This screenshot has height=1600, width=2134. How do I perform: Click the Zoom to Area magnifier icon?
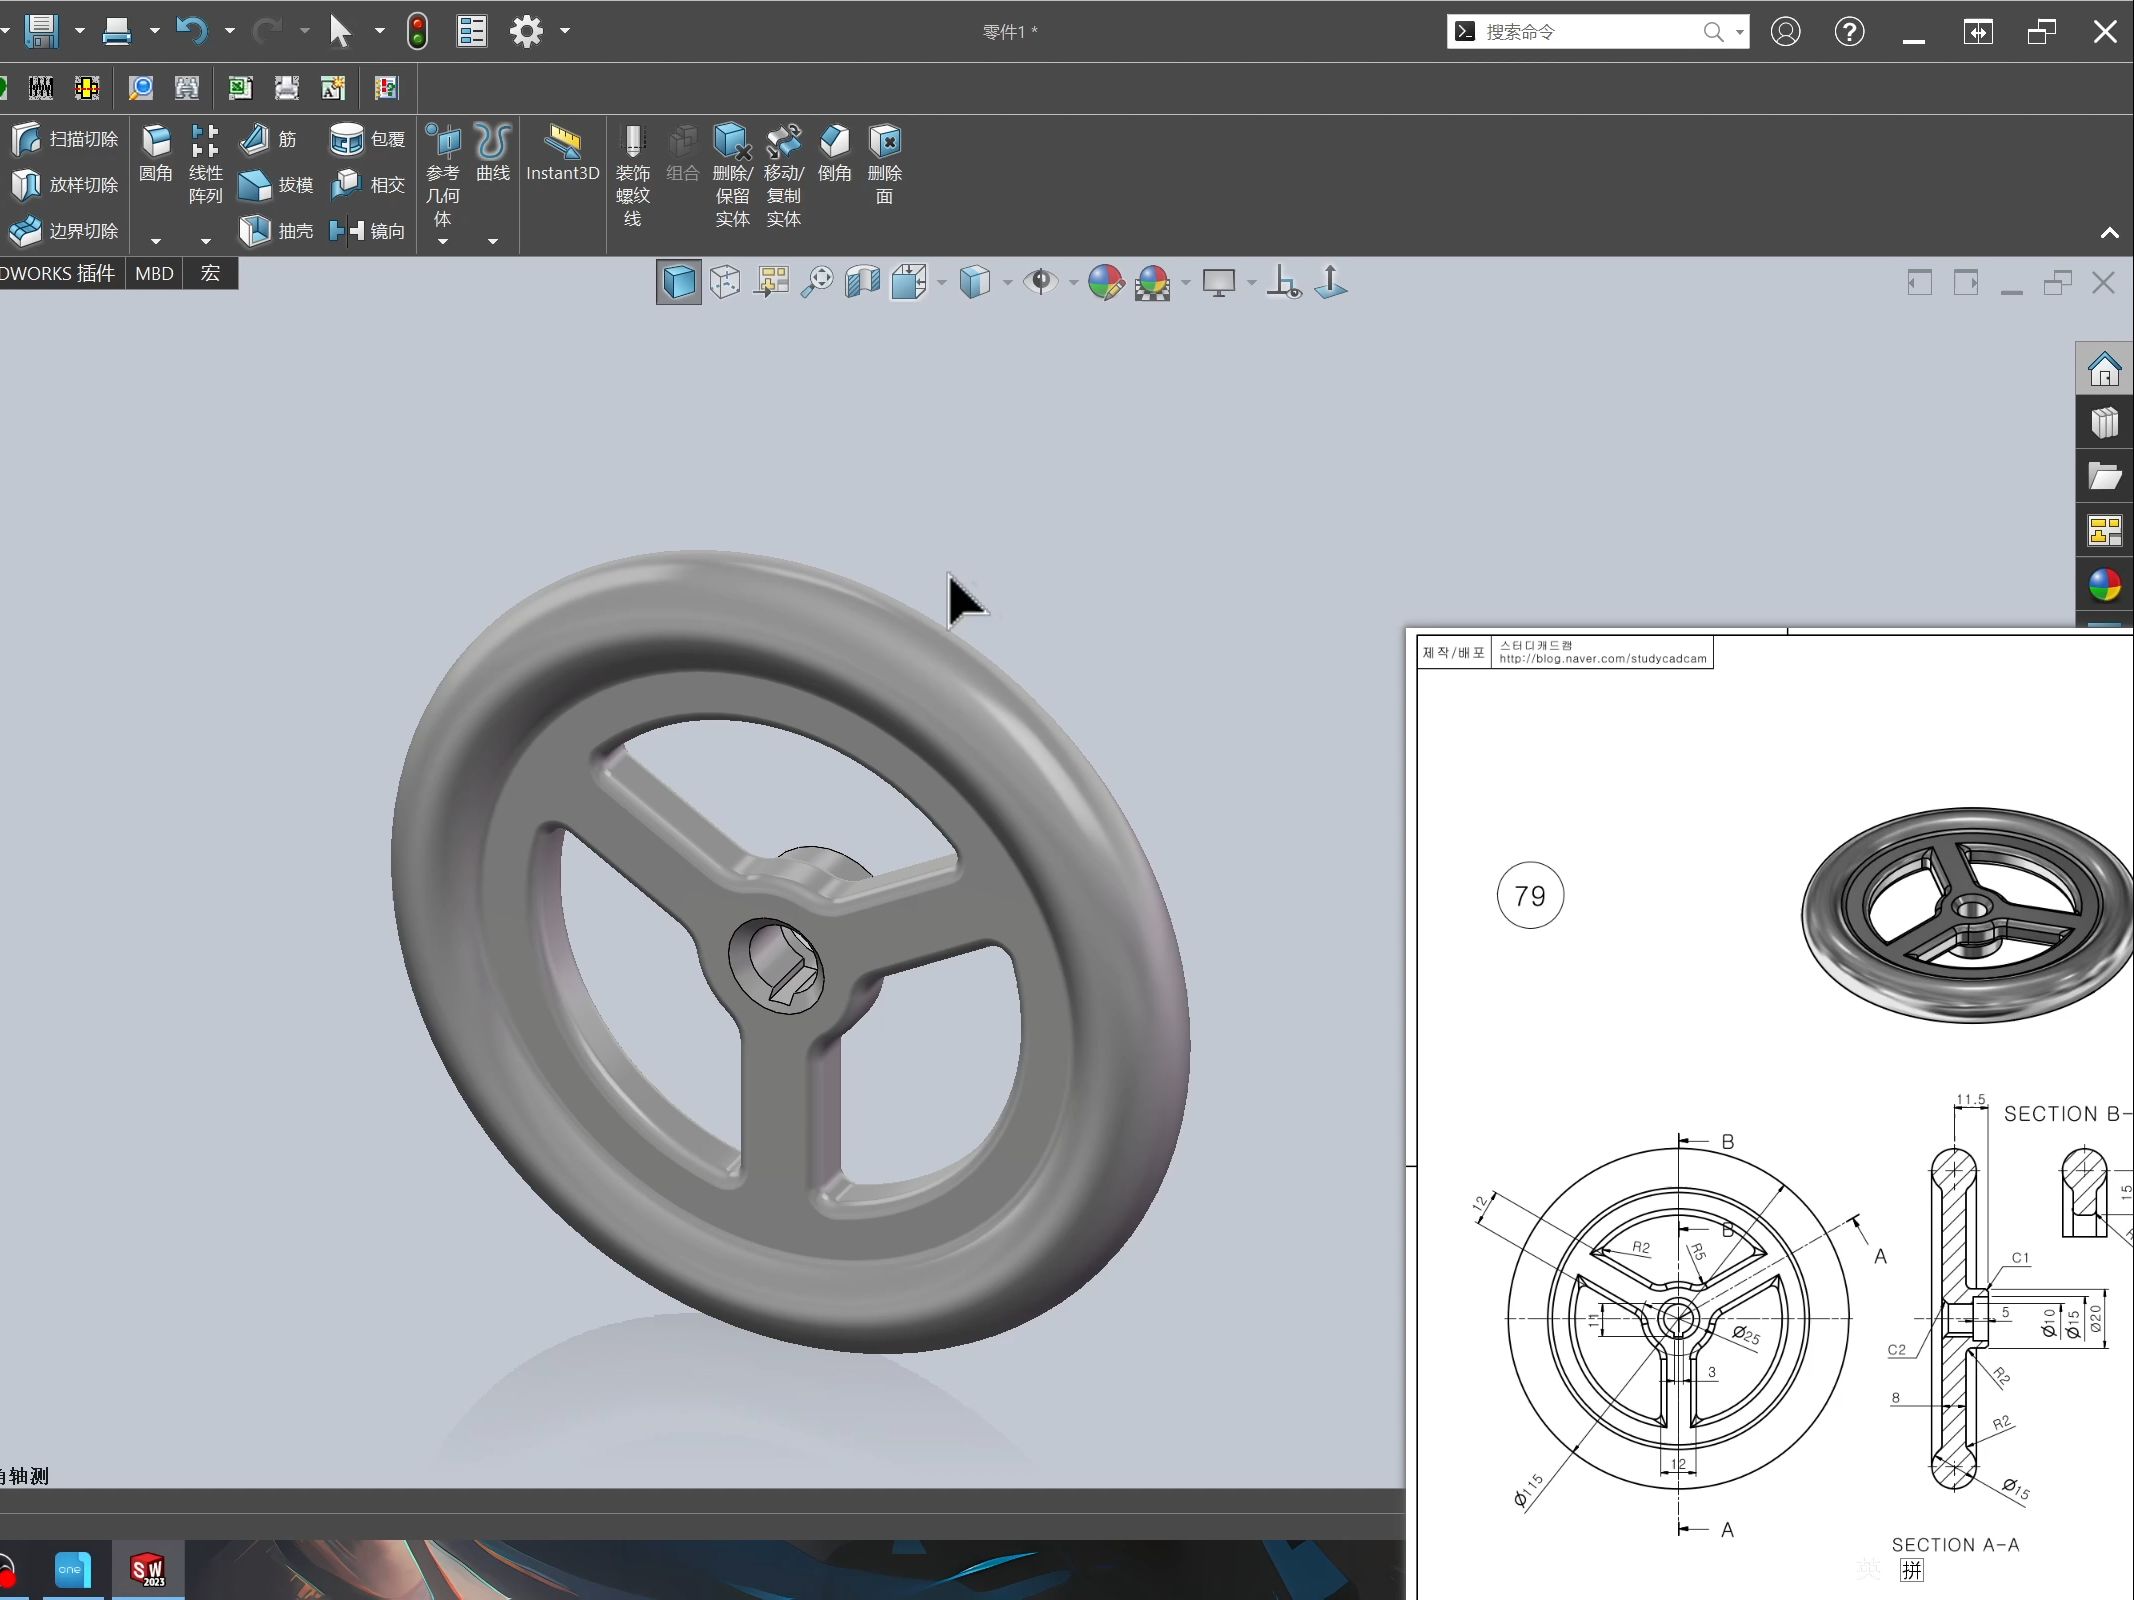pyautogui.click(x=817, y=282)
